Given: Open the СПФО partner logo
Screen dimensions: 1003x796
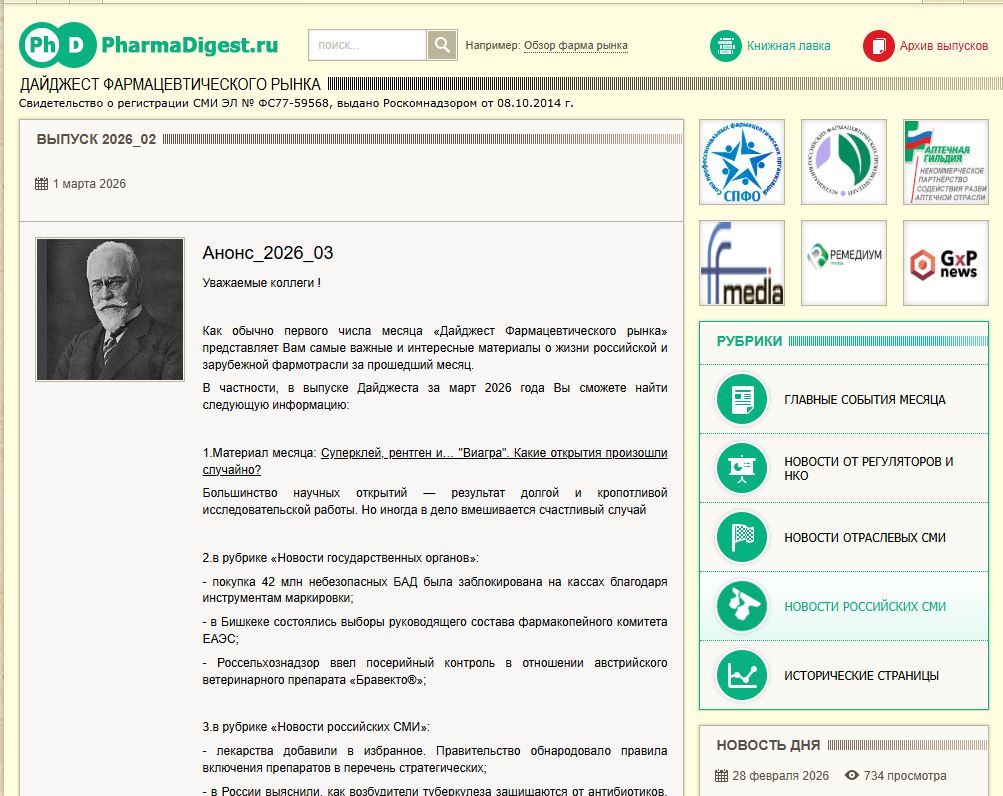Looking at the screenshot, I should tap(741, 162).
